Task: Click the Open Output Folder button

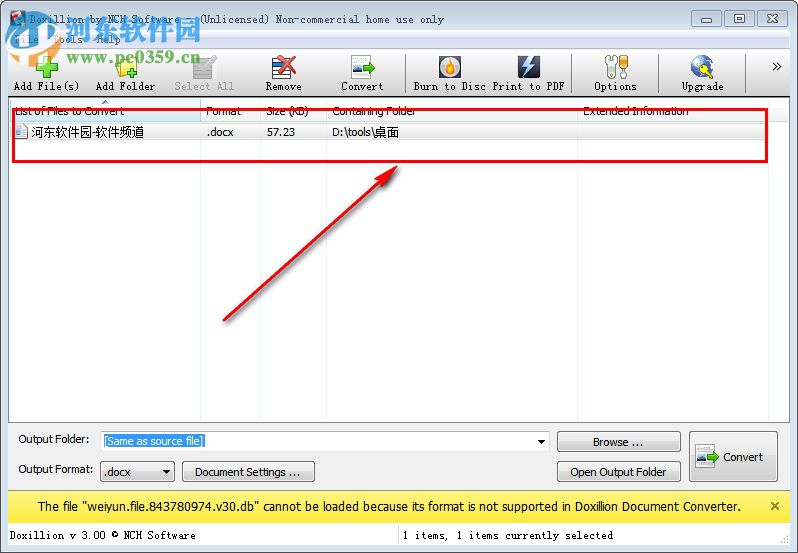Action: 618,472
